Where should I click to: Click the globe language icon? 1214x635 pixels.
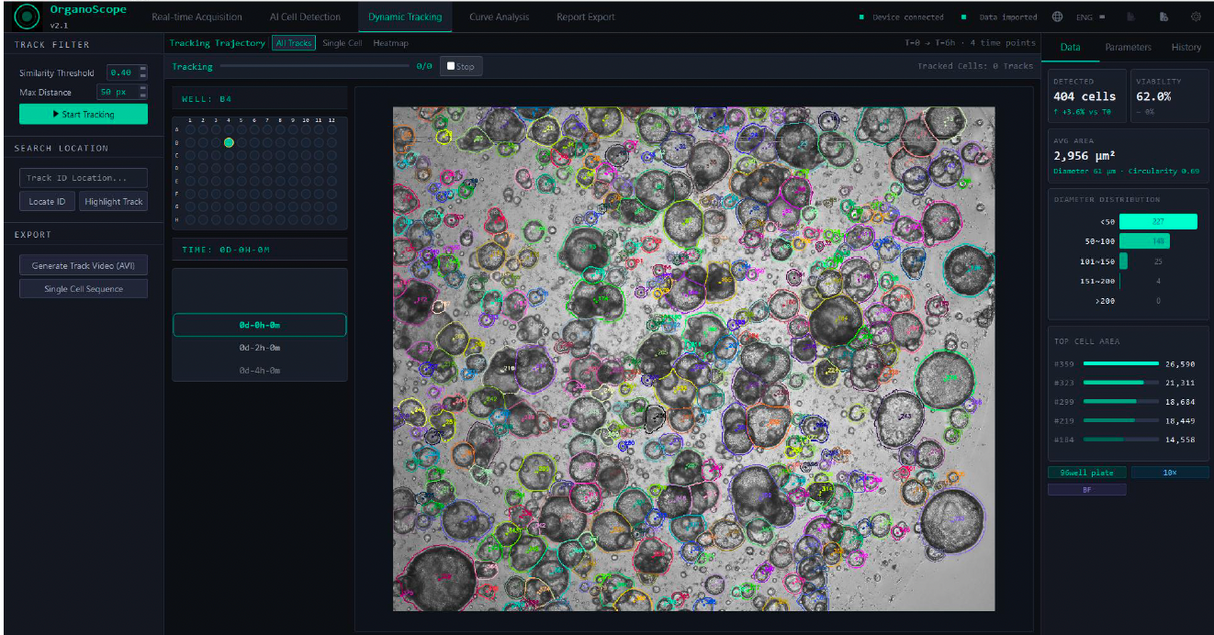coord(1058,17)
